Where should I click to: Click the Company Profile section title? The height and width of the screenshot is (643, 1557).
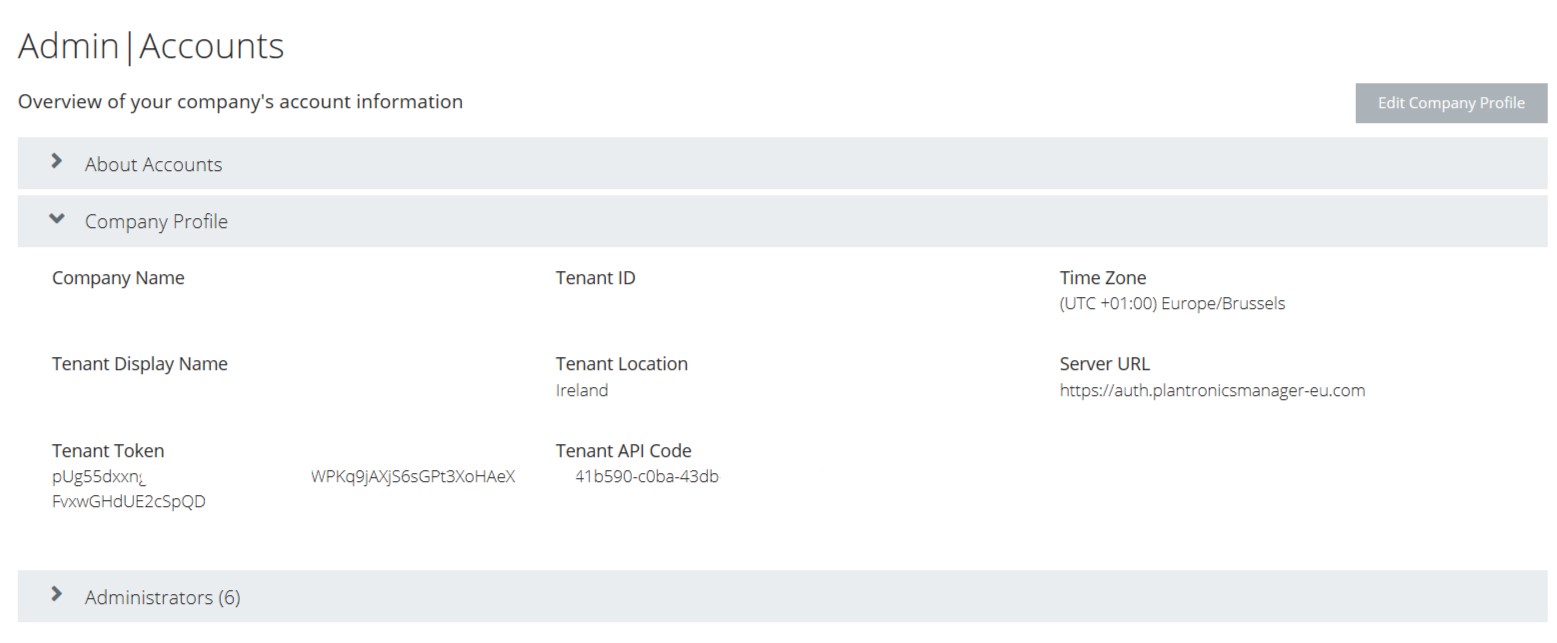[x=156, y=222]
